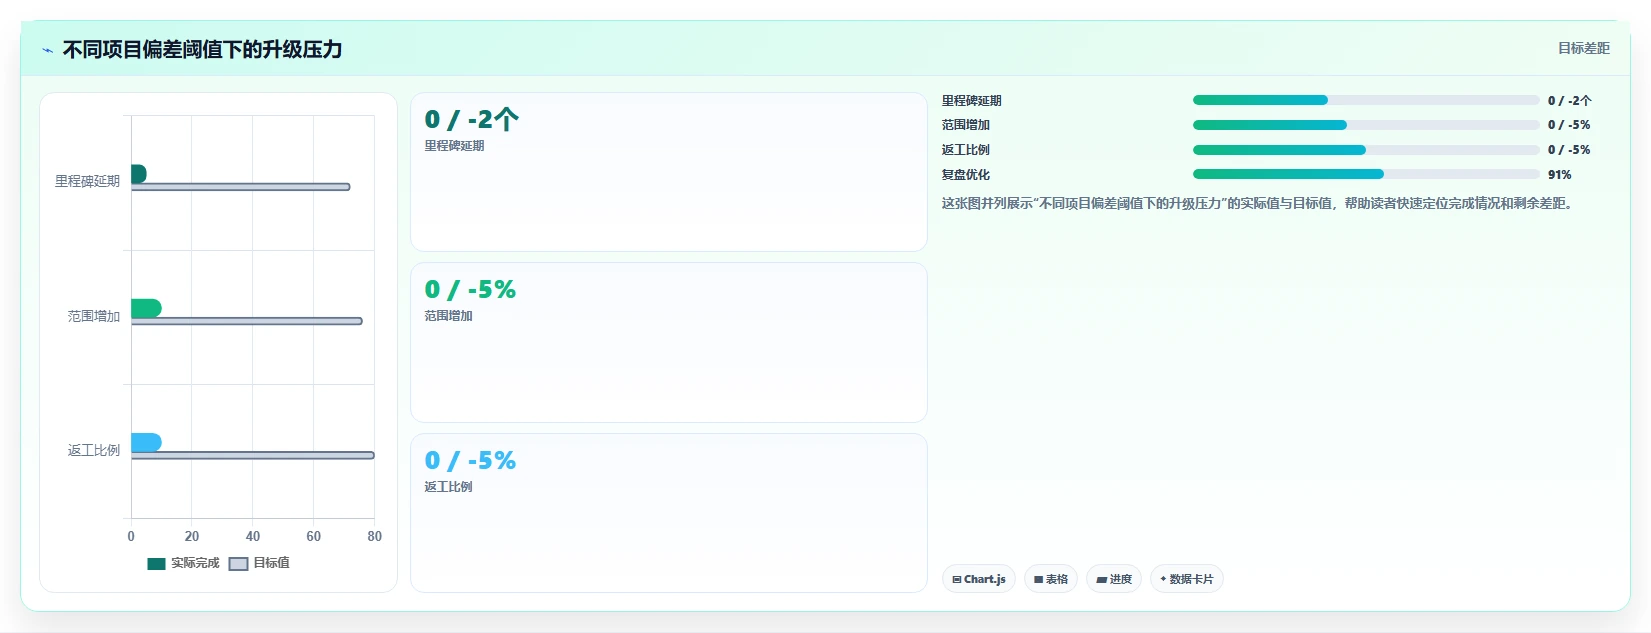Open the 里程碑延期 data card
Viewport: 1651px width, 633px height.
tap(668, 172)
